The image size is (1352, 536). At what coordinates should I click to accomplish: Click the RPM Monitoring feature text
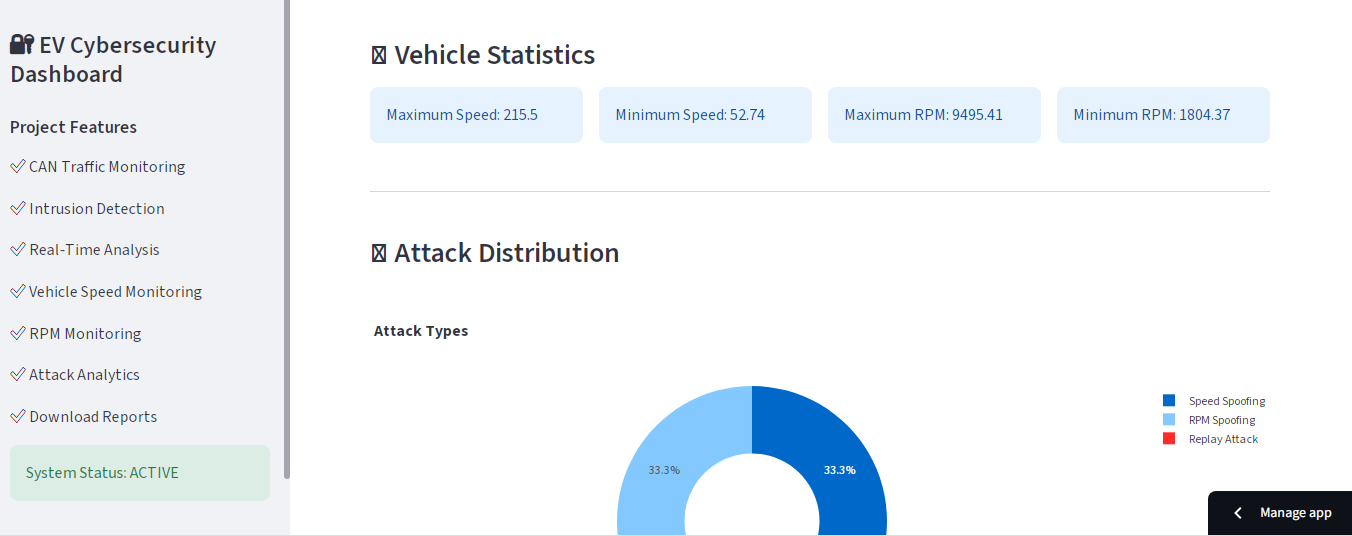(x=85, y=333)
